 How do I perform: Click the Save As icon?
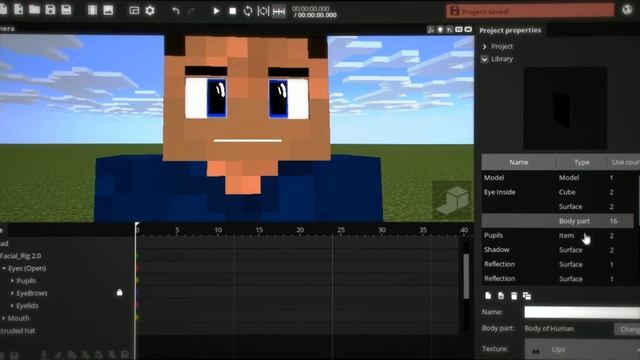(66, 10)
